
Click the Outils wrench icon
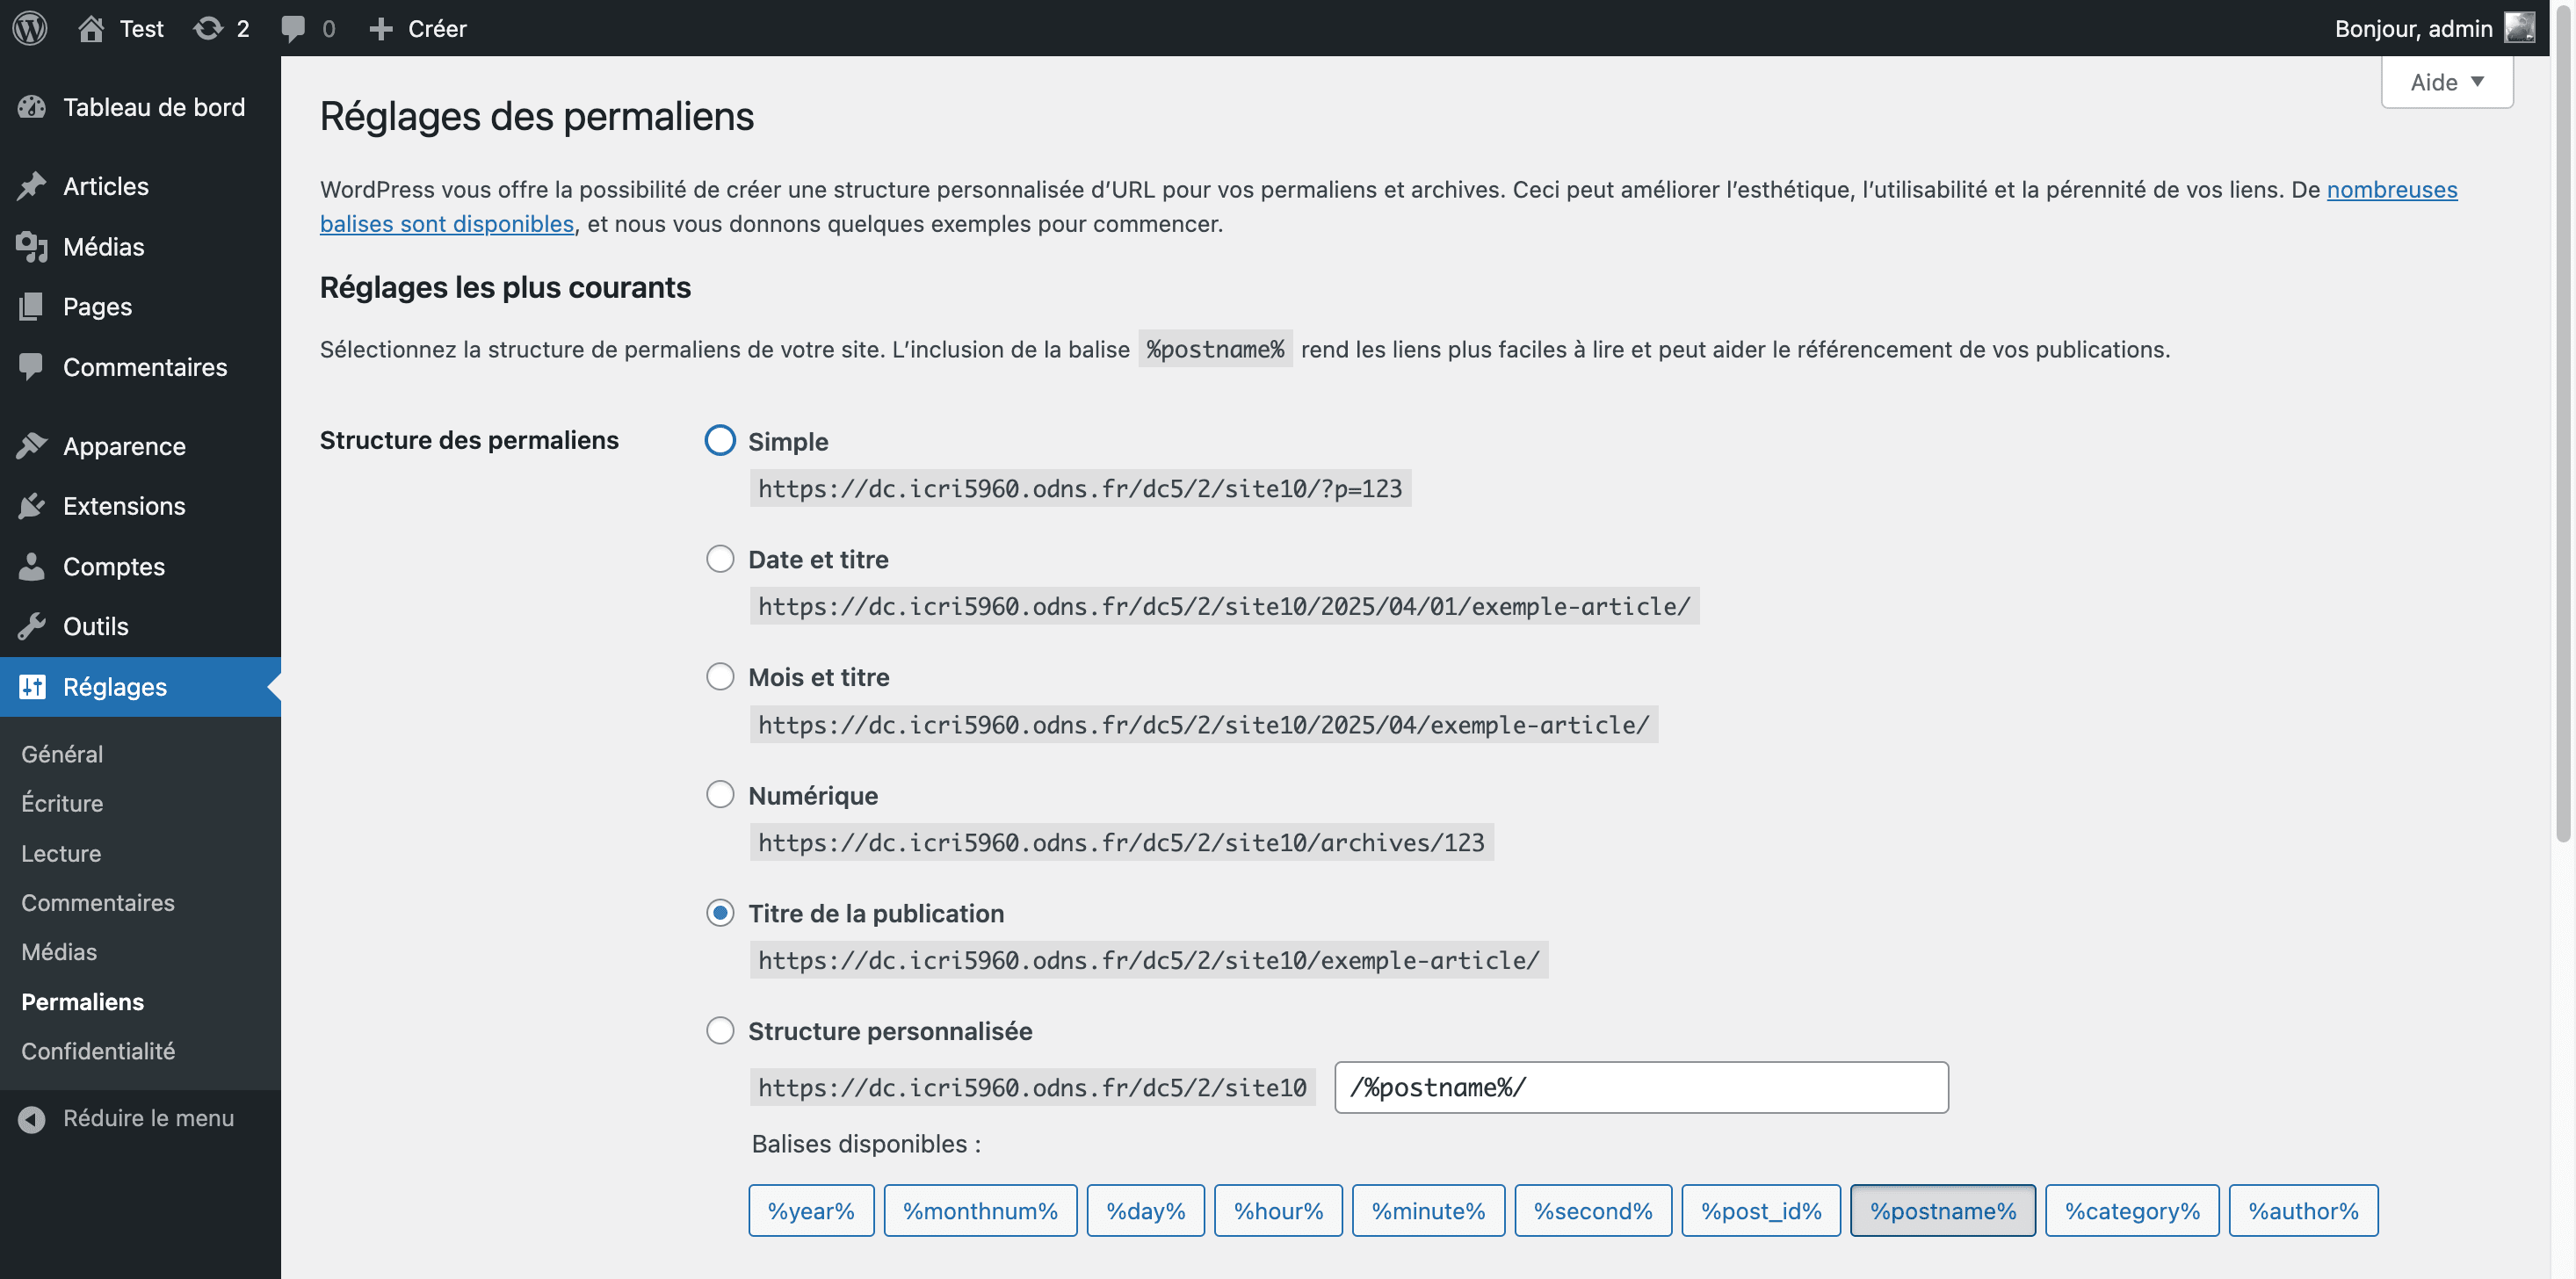32,626
